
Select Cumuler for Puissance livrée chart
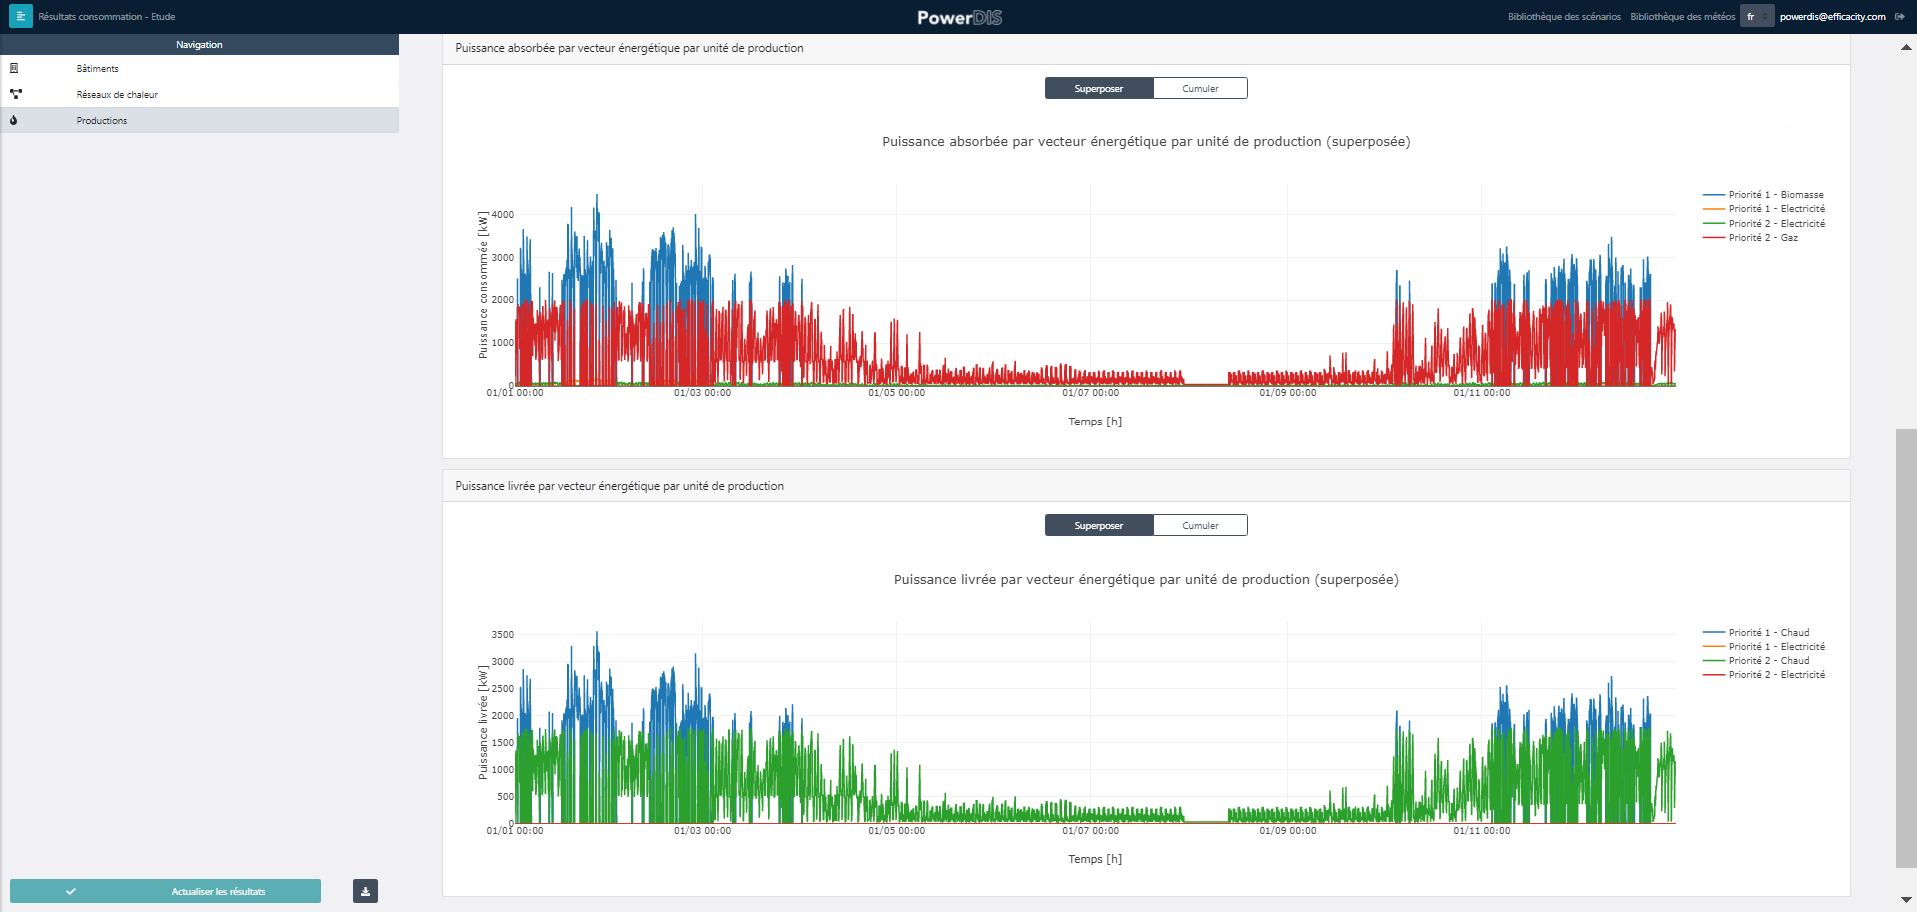(x=1200, y=525)
